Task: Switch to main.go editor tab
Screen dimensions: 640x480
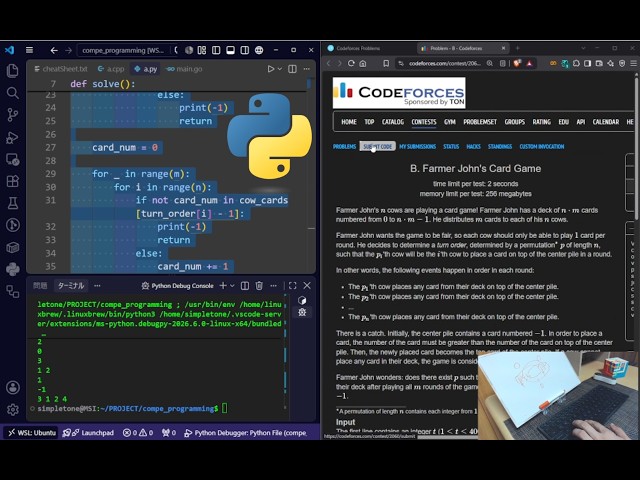Action: click(x=184, y=69)
